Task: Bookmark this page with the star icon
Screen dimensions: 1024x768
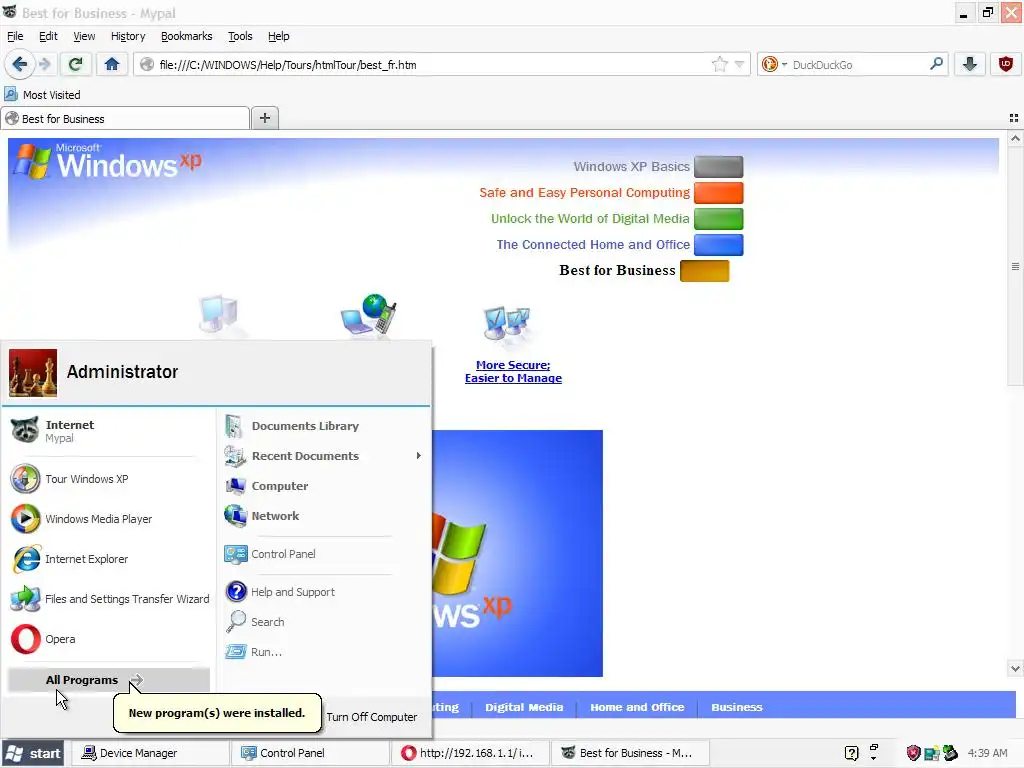Action: 719,64
